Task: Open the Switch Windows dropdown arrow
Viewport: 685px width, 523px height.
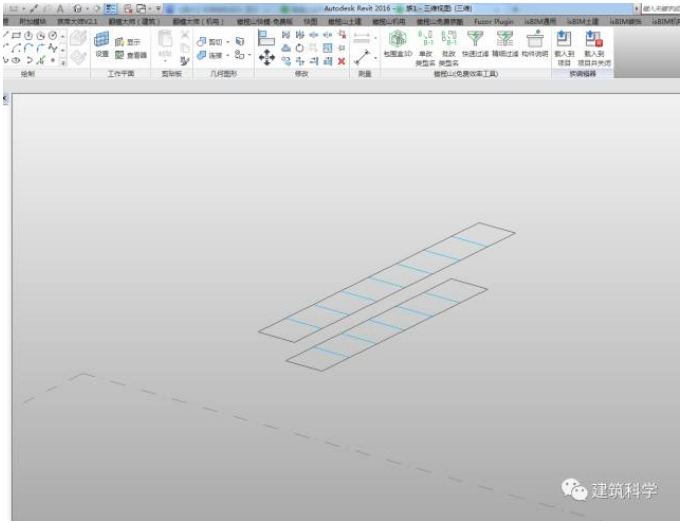Action: click(x=149, y=9)
